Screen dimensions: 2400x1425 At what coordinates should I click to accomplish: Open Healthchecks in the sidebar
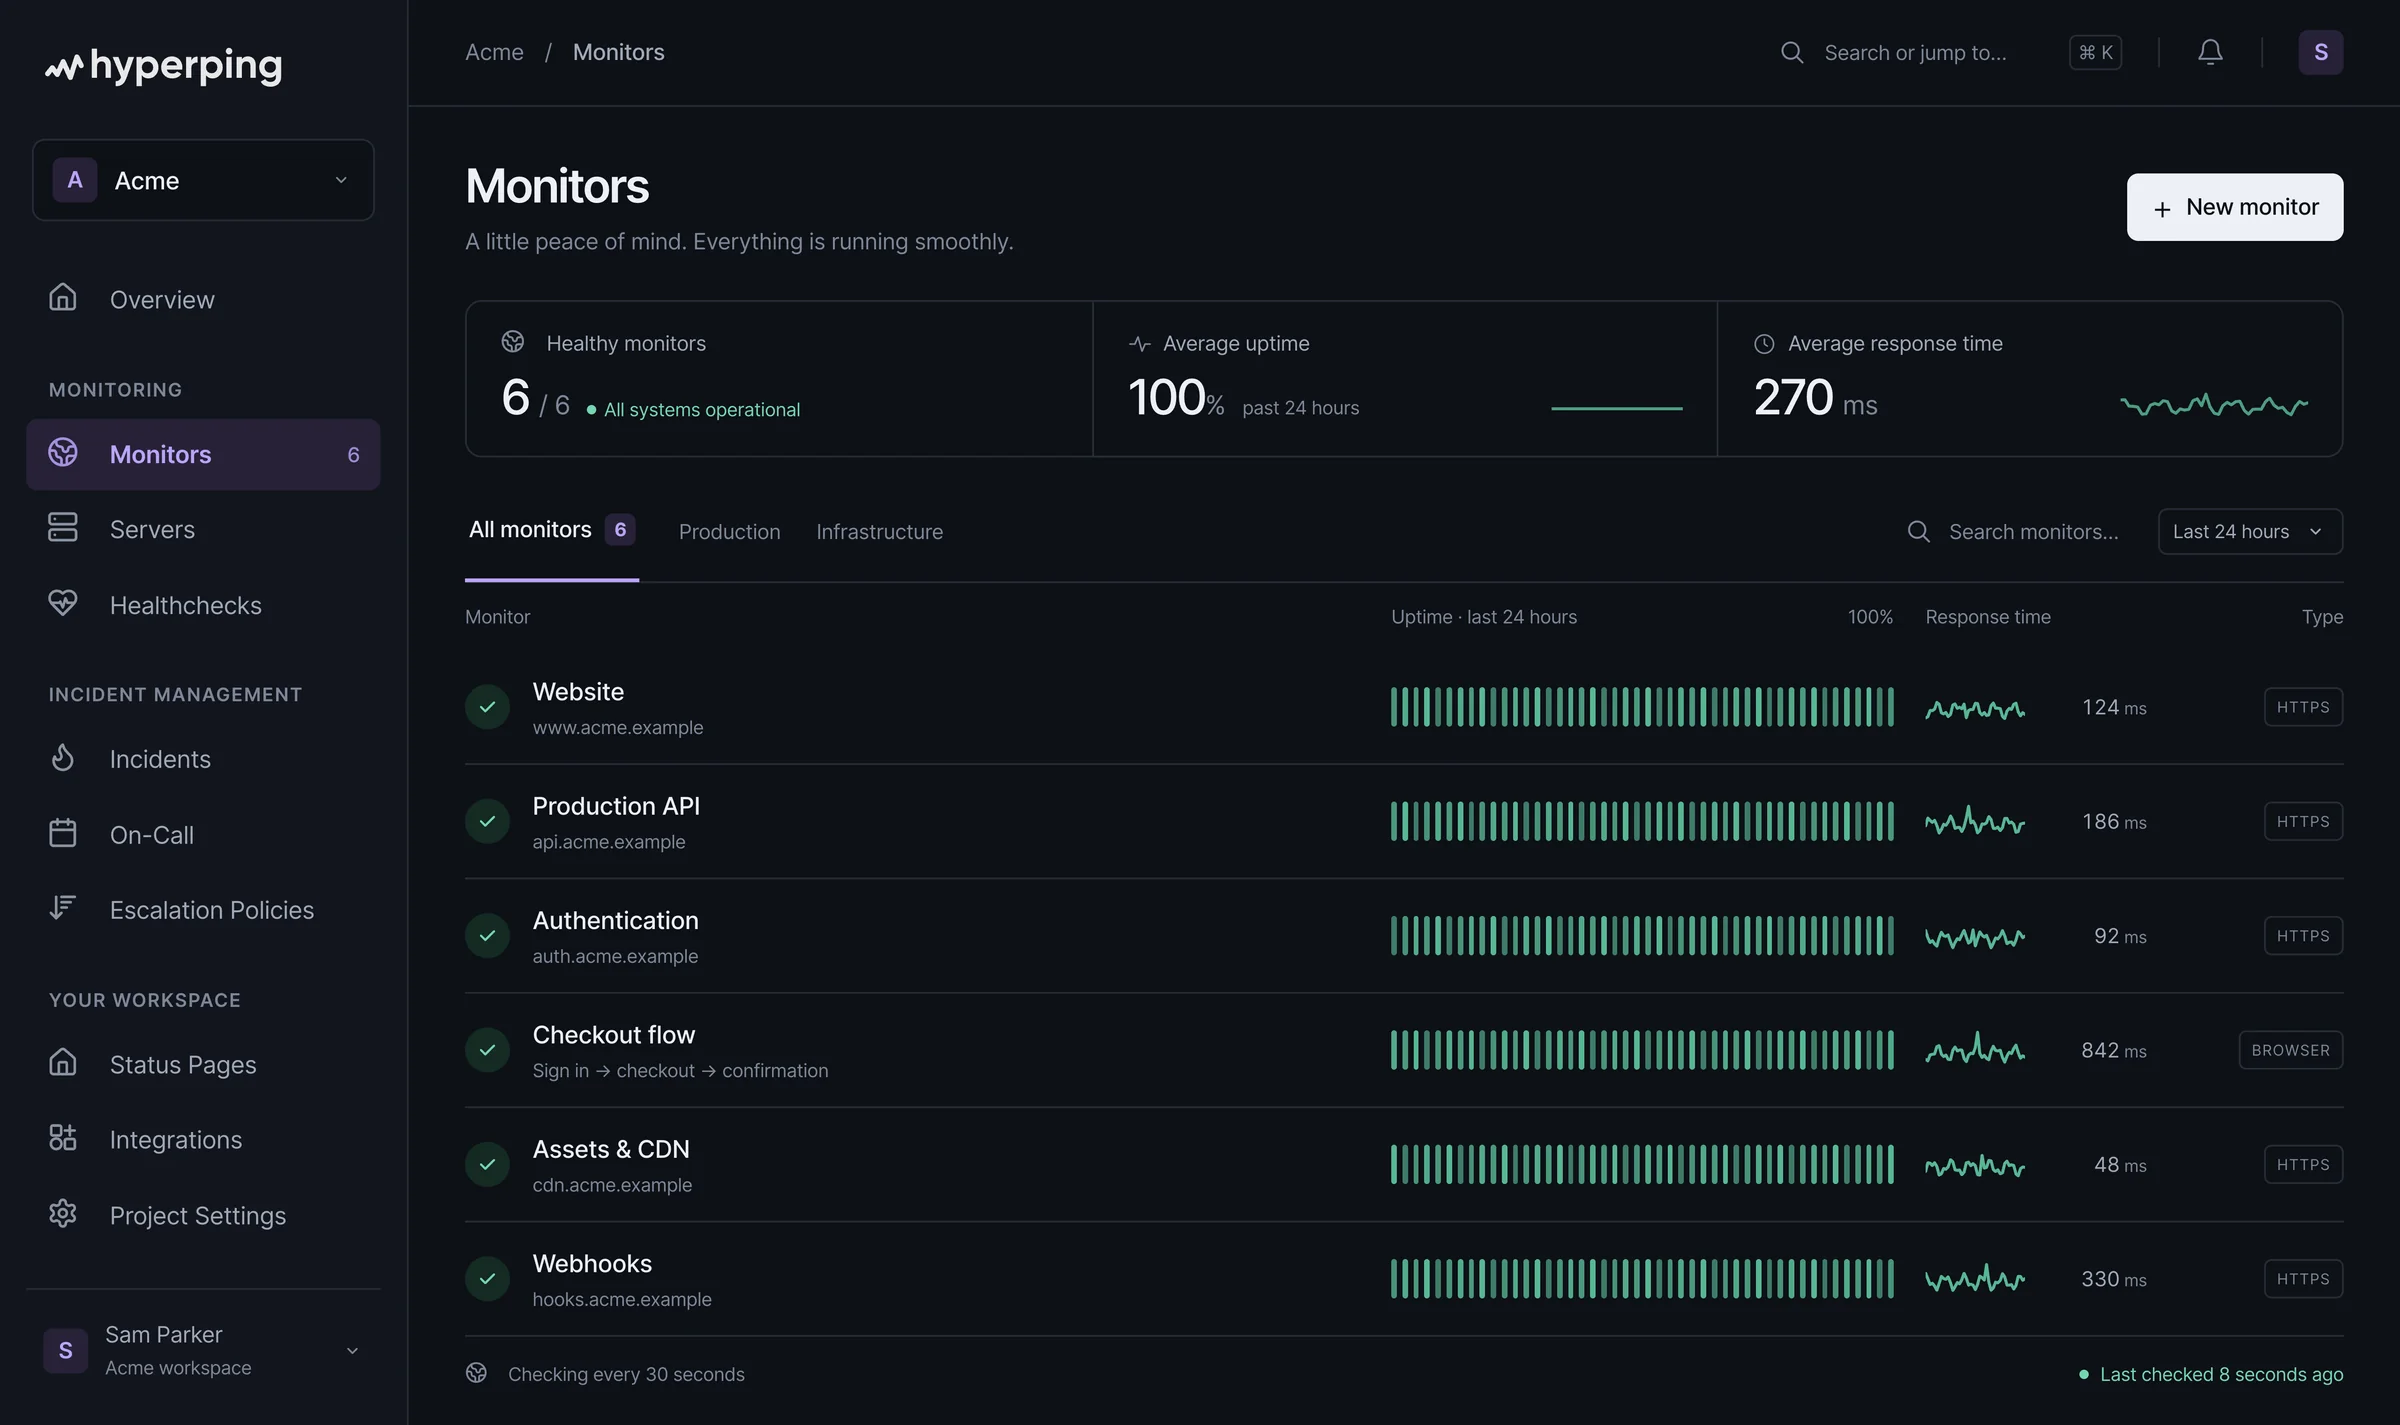point(203,605)
